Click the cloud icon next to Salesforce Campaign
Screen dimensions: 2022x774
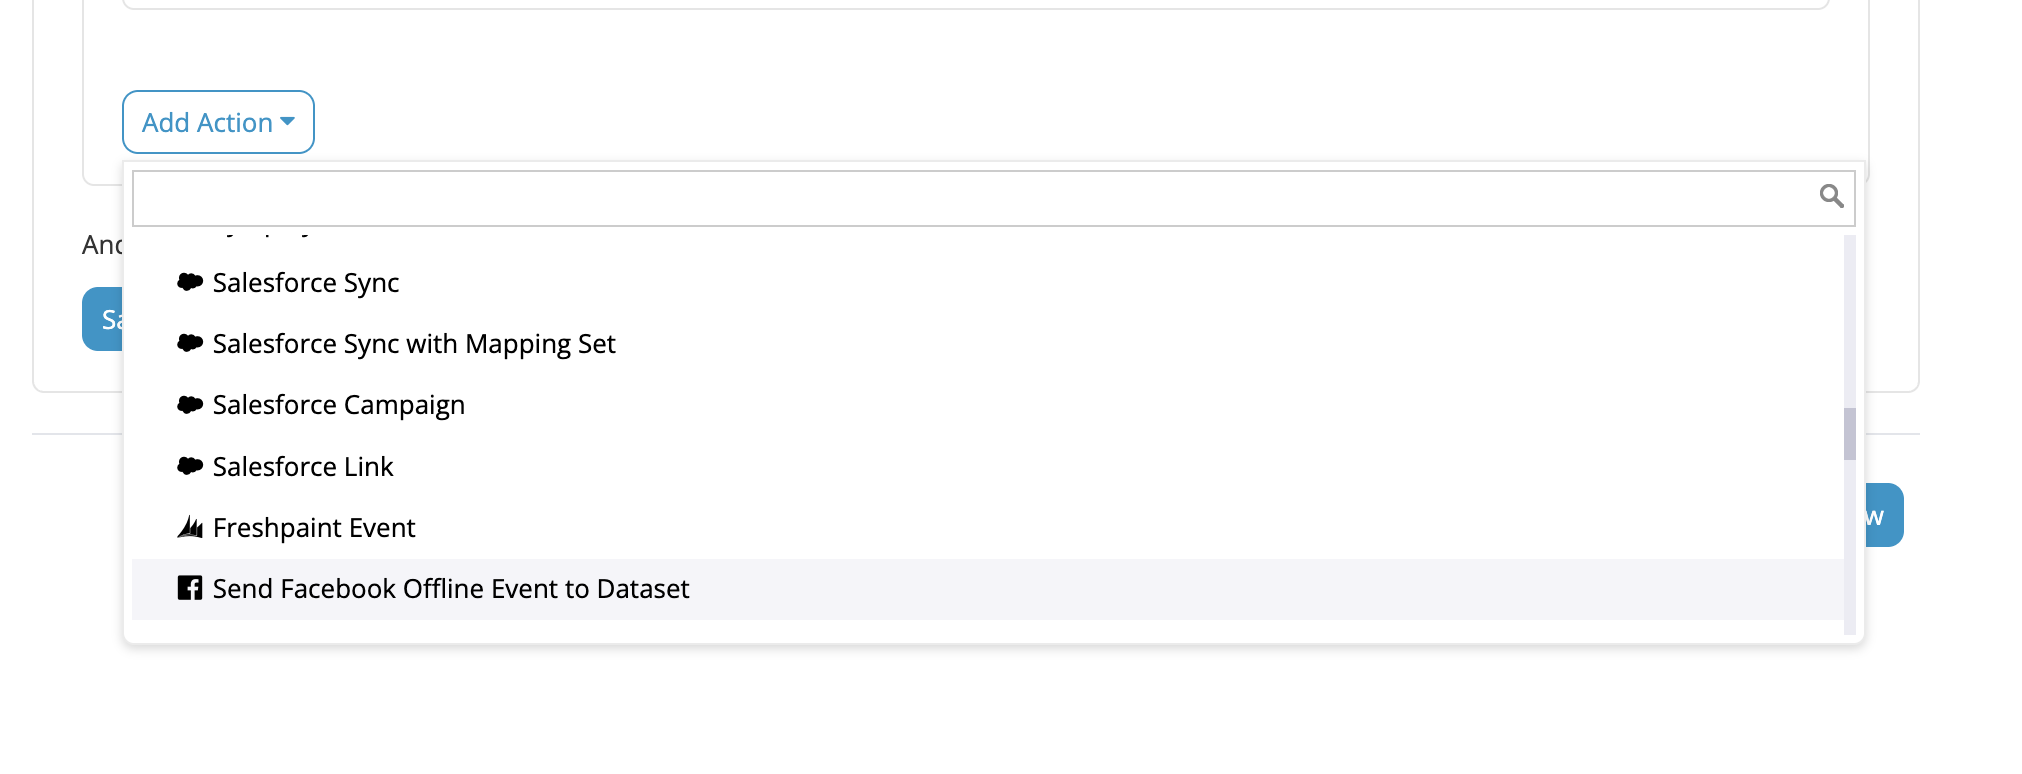pos(190,404)
